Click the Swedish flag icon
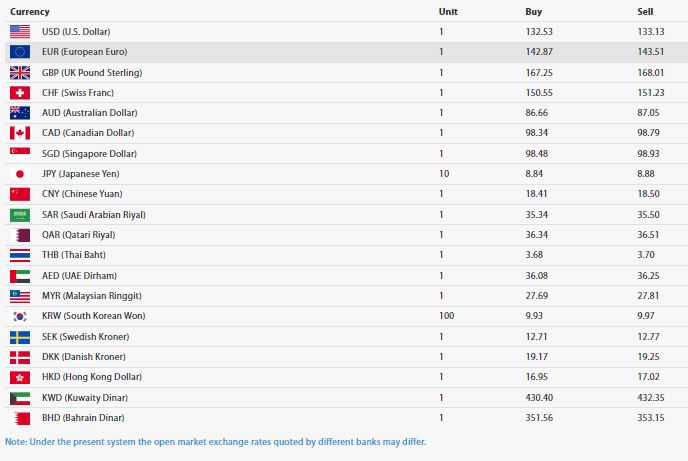The width and height of the screenshot is (688, 461). 20,337
